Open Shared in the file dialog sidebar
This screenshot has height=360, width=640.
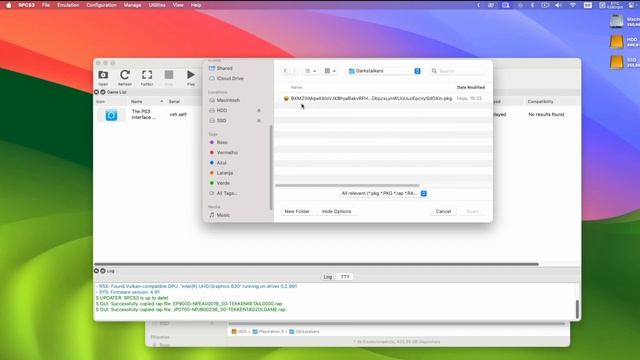[x=224, y=68]
